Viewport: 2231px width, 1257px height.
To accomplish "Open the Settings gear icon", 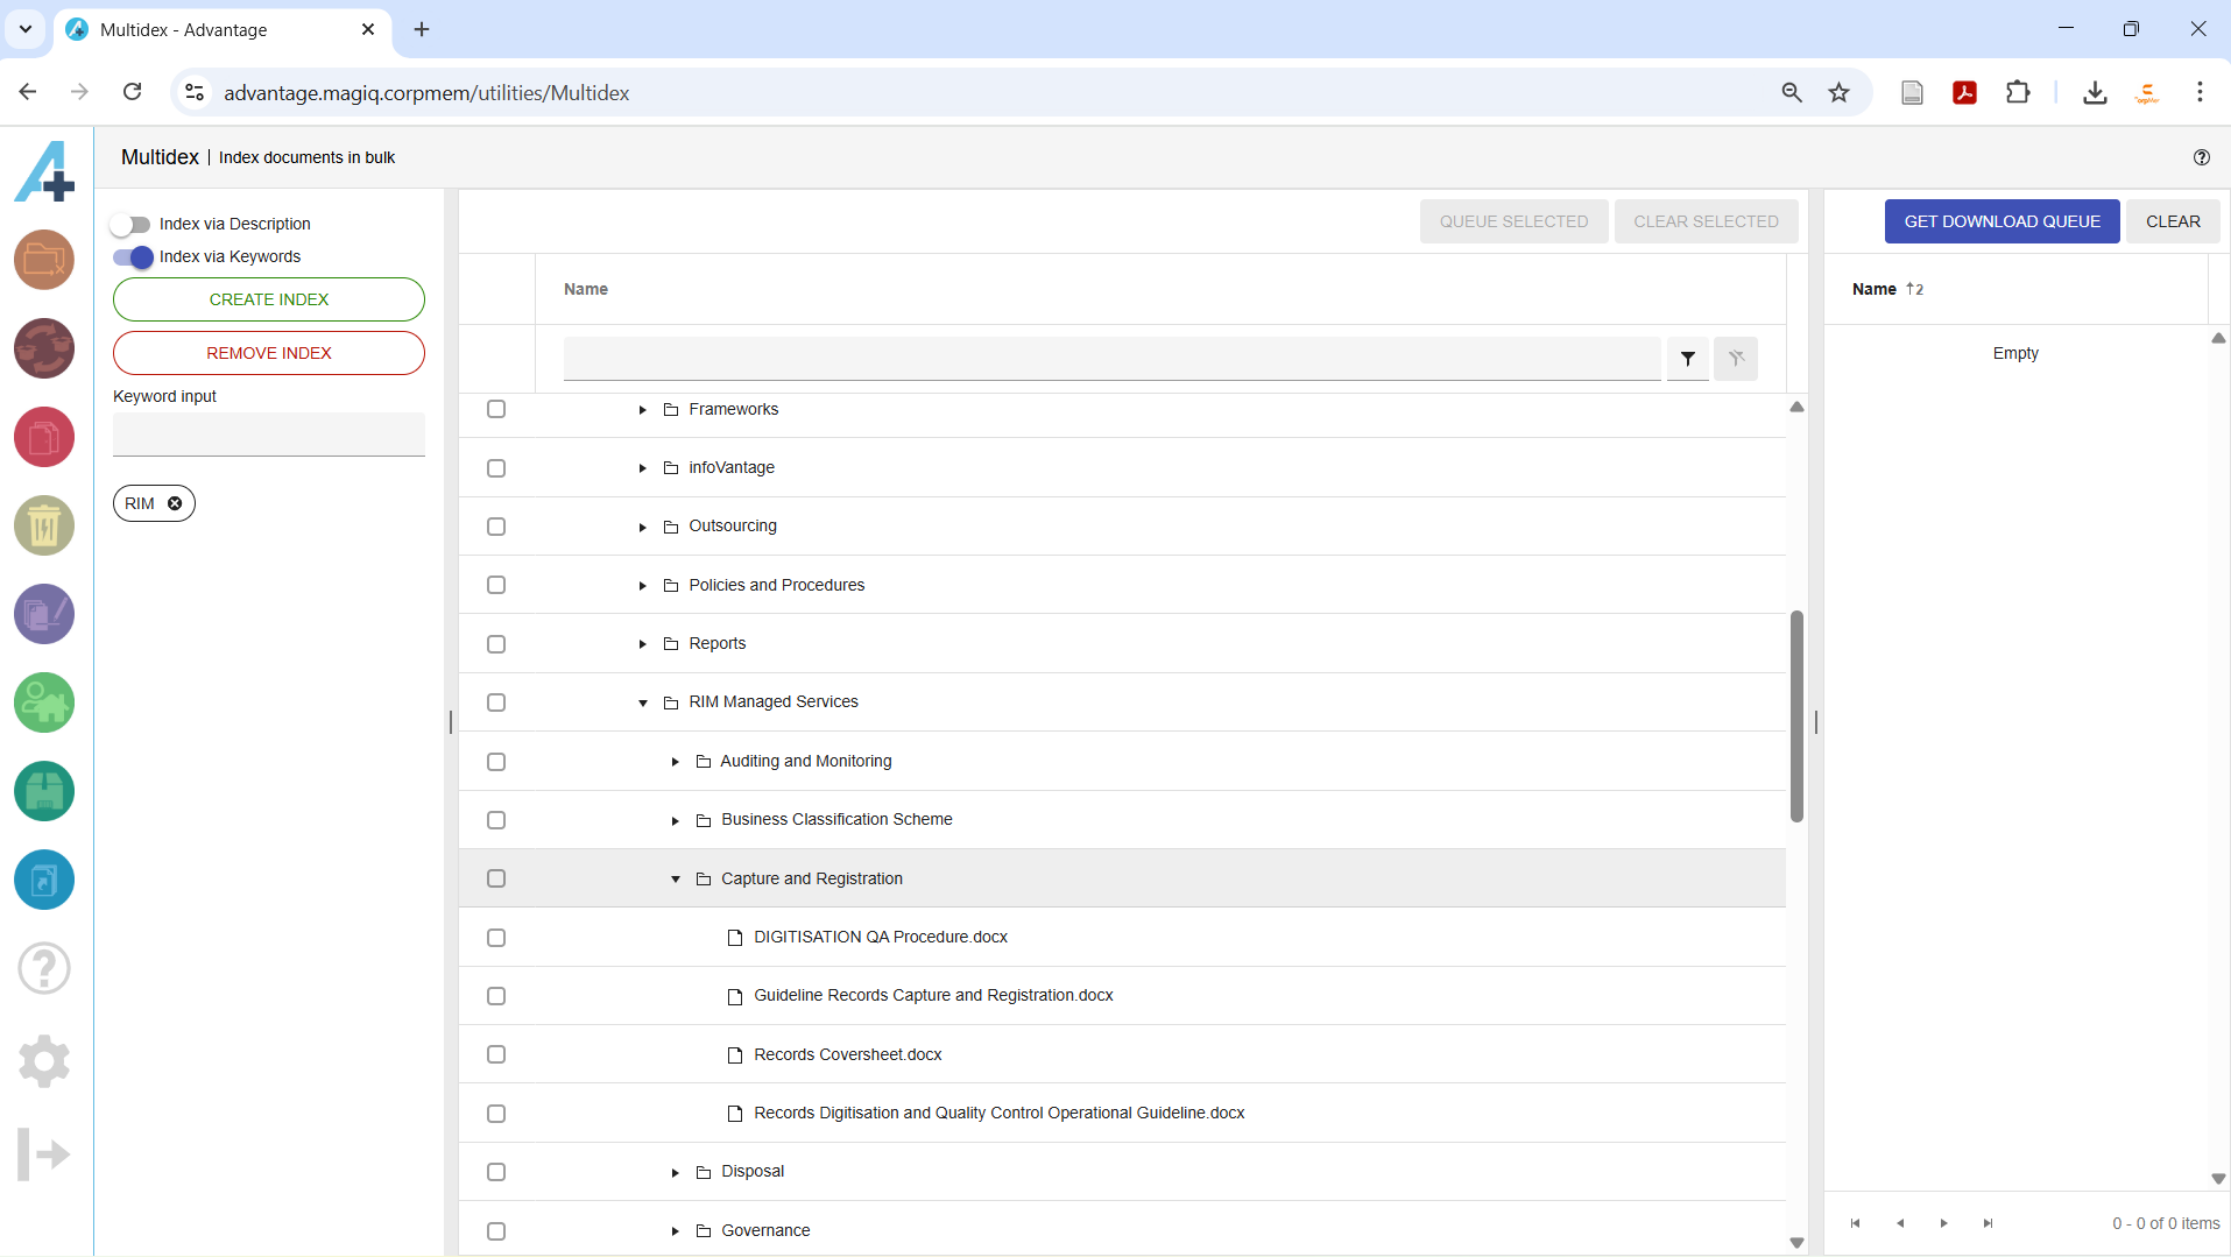I will pos(44,1061).
